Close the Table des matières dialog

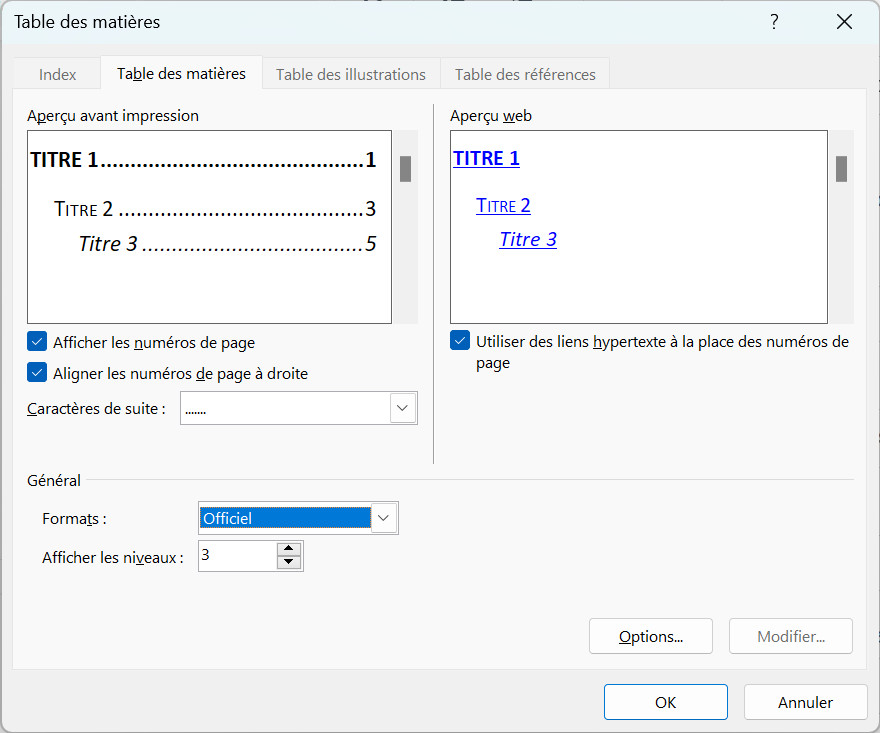pyautogui.click(x=845, y=22)
